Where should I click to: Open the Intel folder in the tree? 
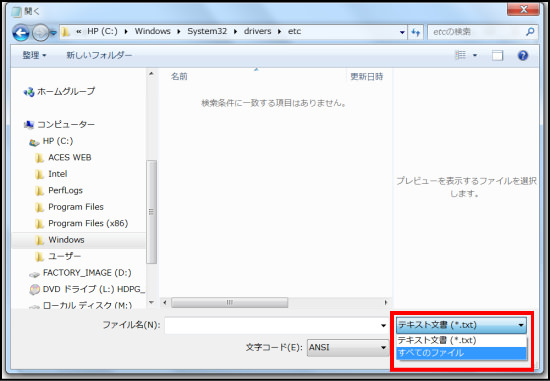click(58, 174)
